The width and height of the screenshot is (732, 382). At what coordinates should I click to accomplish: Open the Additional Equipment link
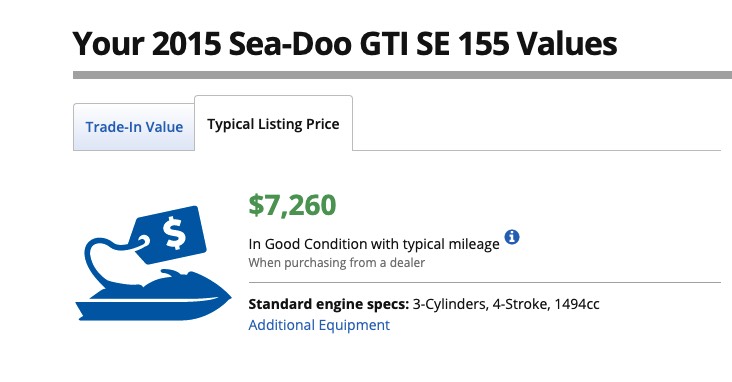click(319, 325)
